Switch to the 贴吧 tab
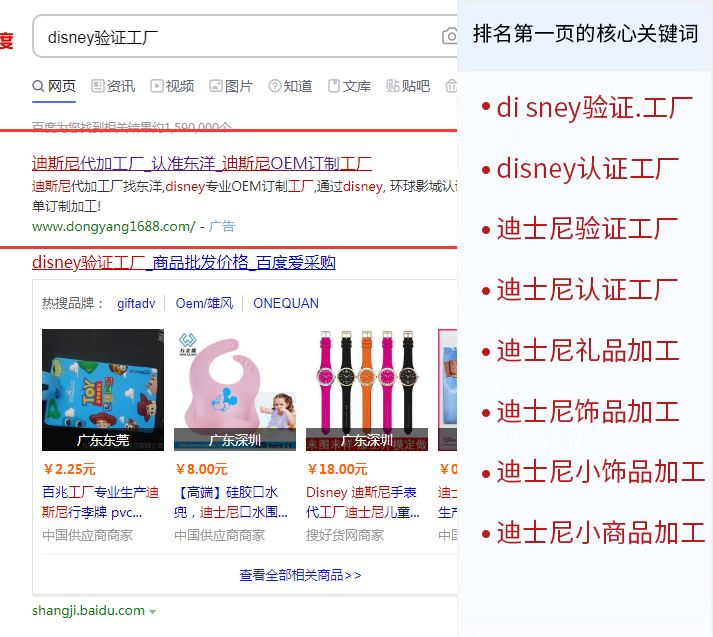Image resolution: width=713 pixels, height=637 pixels. tap(408, 86)
